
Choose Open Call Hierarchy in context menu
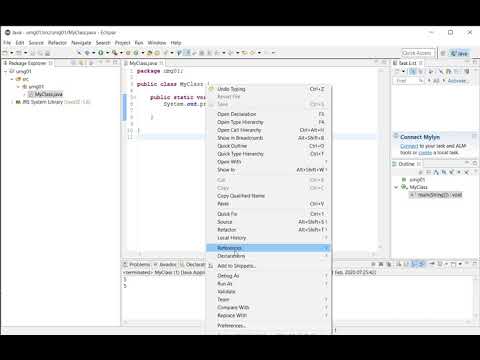click(269, 130)
